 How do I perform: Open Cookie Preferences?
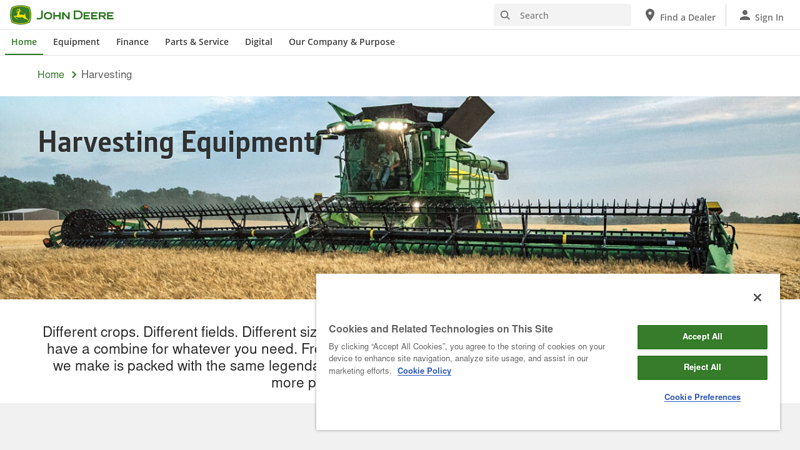[x=702, y=397]
